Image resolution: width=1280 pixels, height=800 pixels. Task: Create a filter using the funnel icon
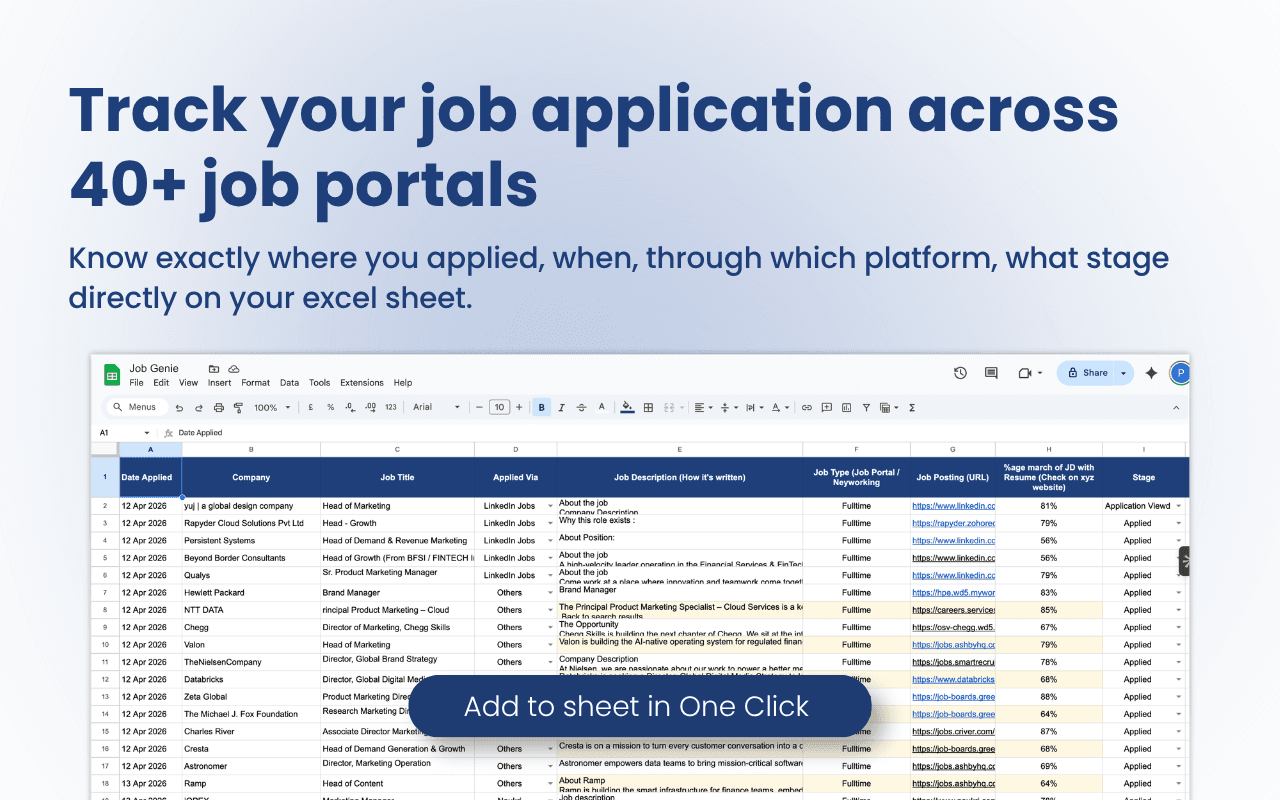click(x=866, y=407)
